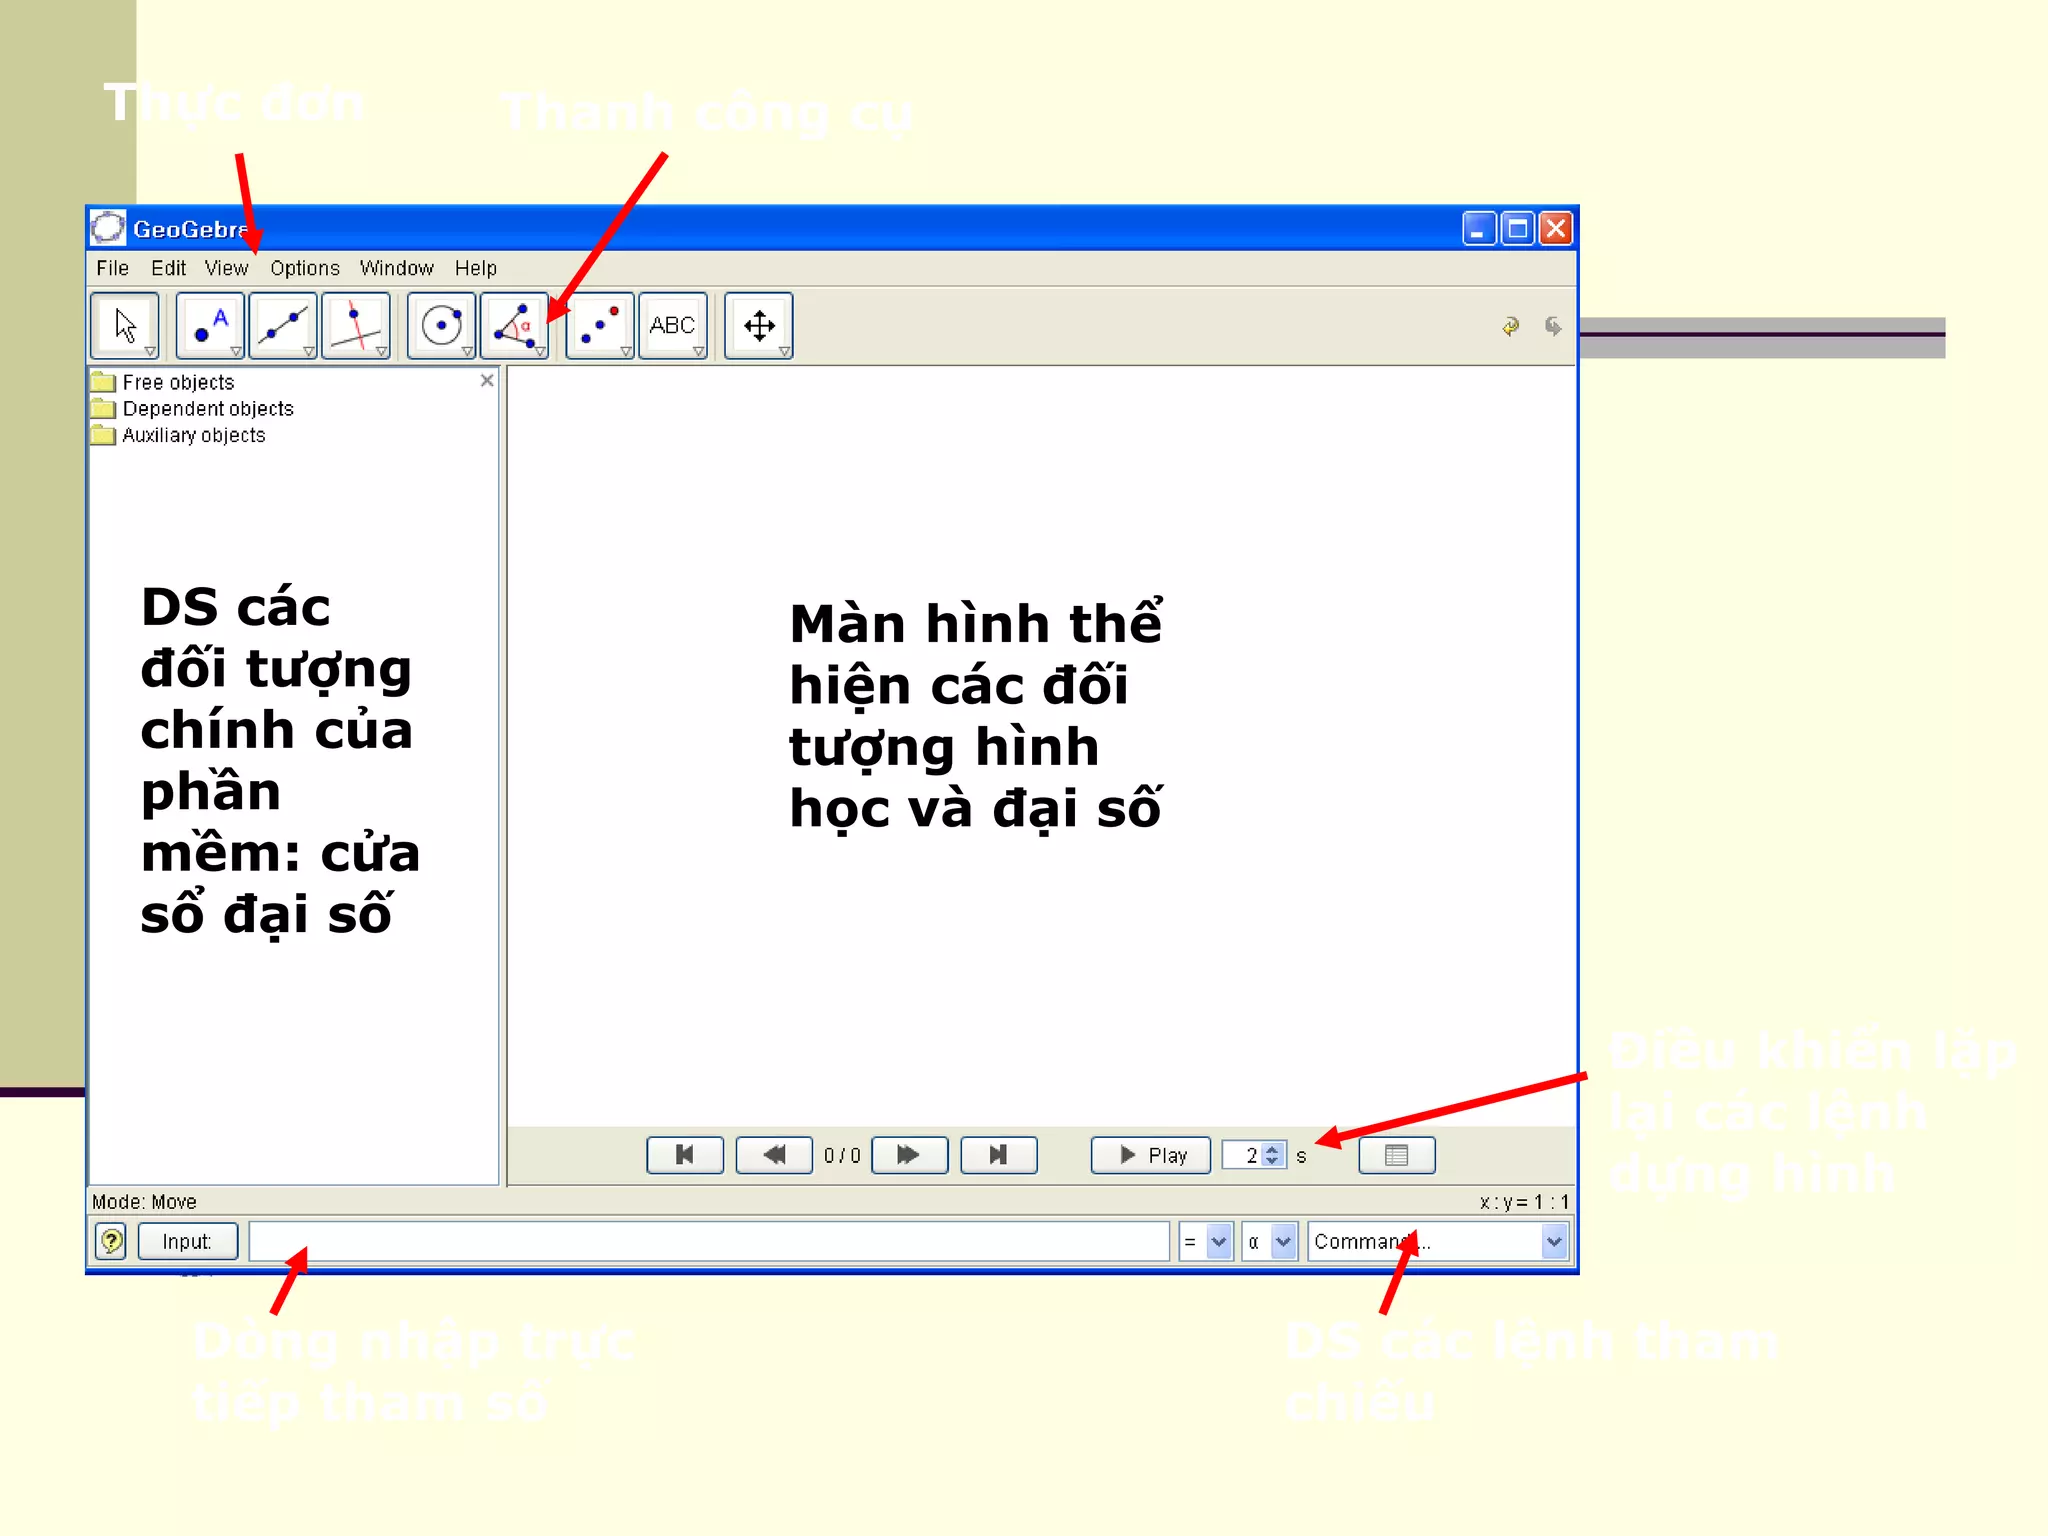Click the input help question mark icon
The width and height of the screenshot is (2048, 1536).
coord(111,1241)
